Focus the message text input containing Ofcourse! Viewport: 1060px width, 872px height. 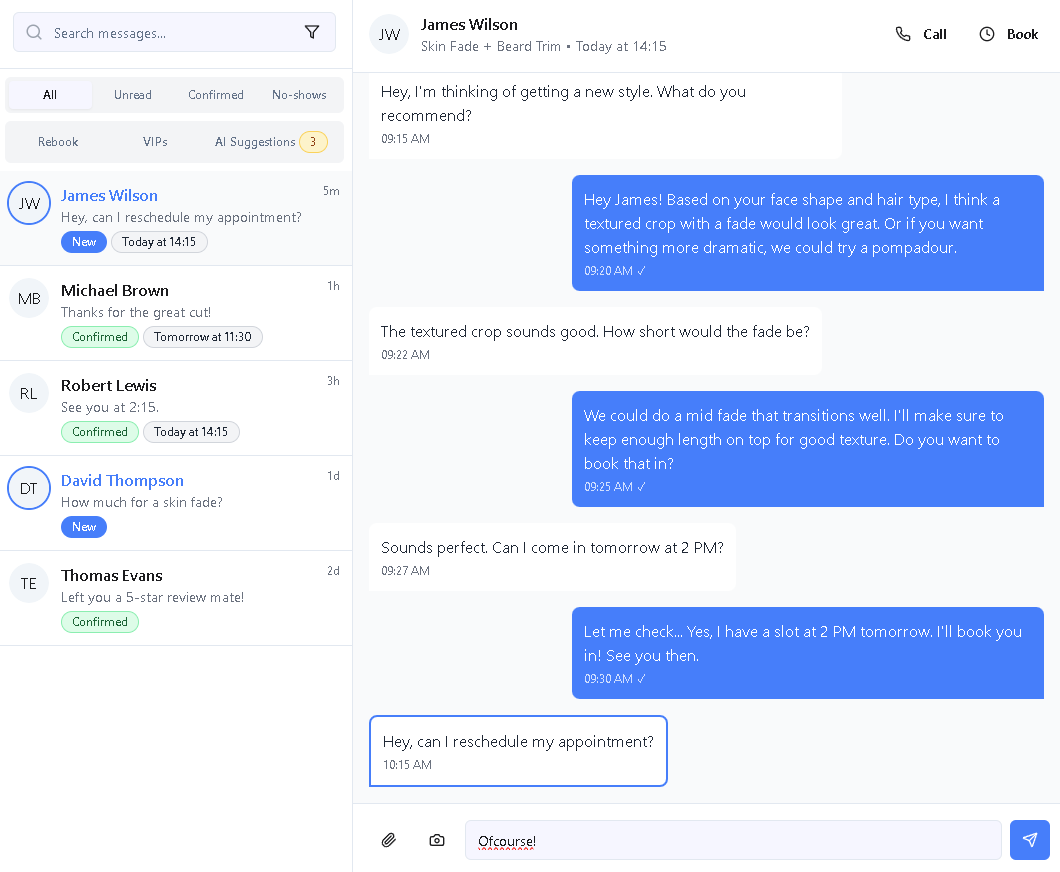tap(733, 840)
